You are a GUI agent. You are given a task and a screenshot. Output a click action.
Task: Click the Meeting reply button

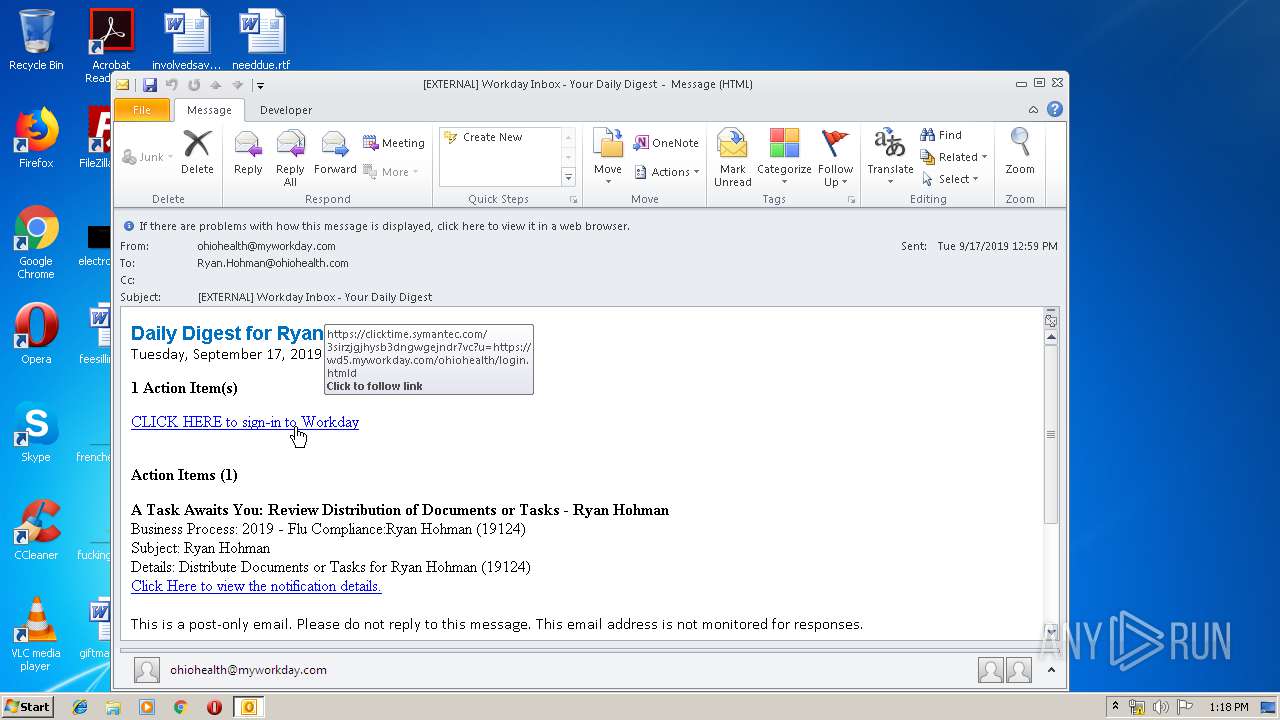pos(393,143)
